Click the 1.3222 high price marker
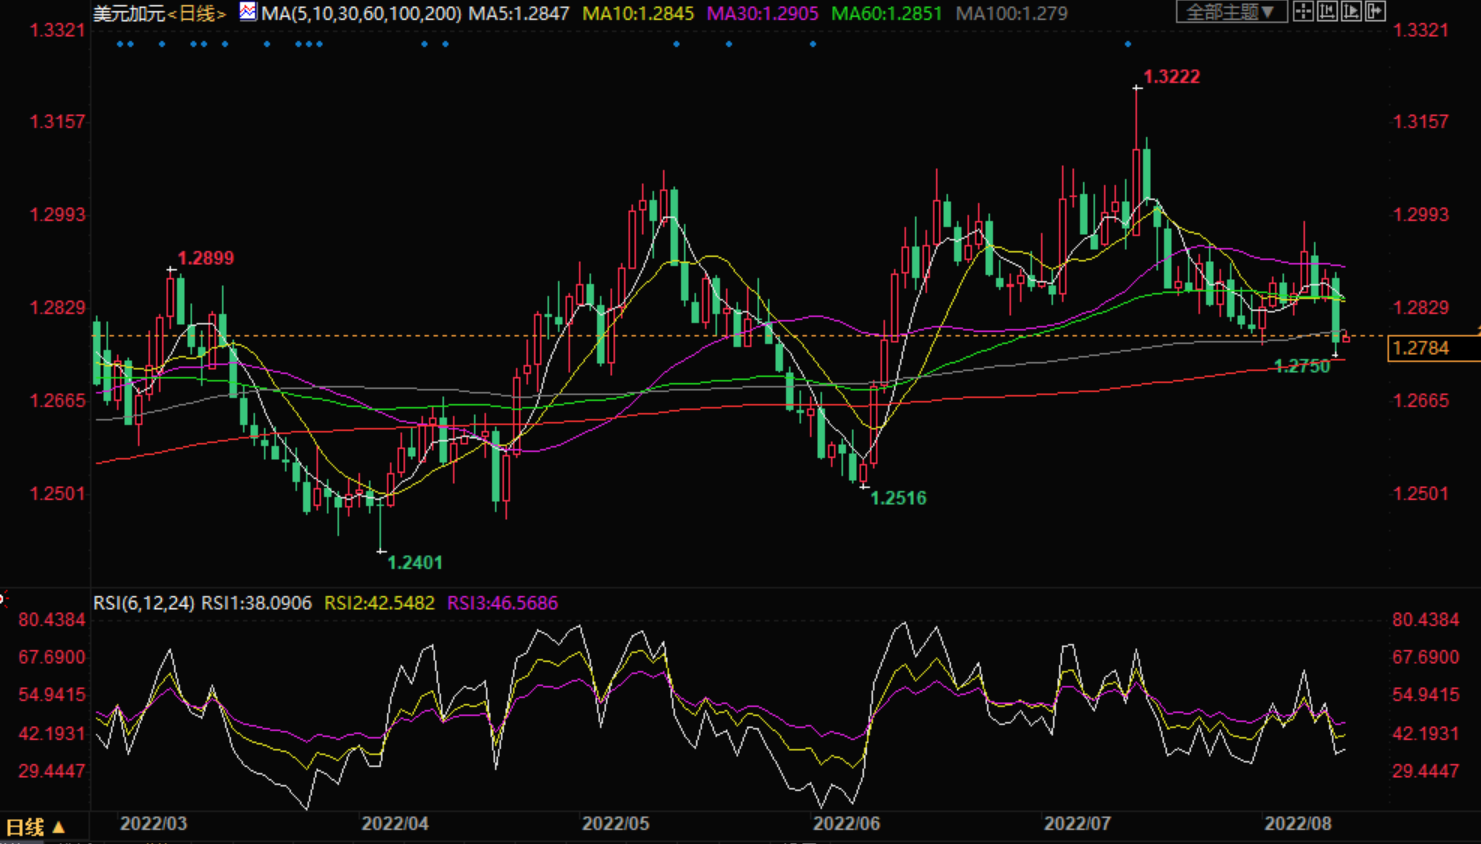 point(1171,77)
